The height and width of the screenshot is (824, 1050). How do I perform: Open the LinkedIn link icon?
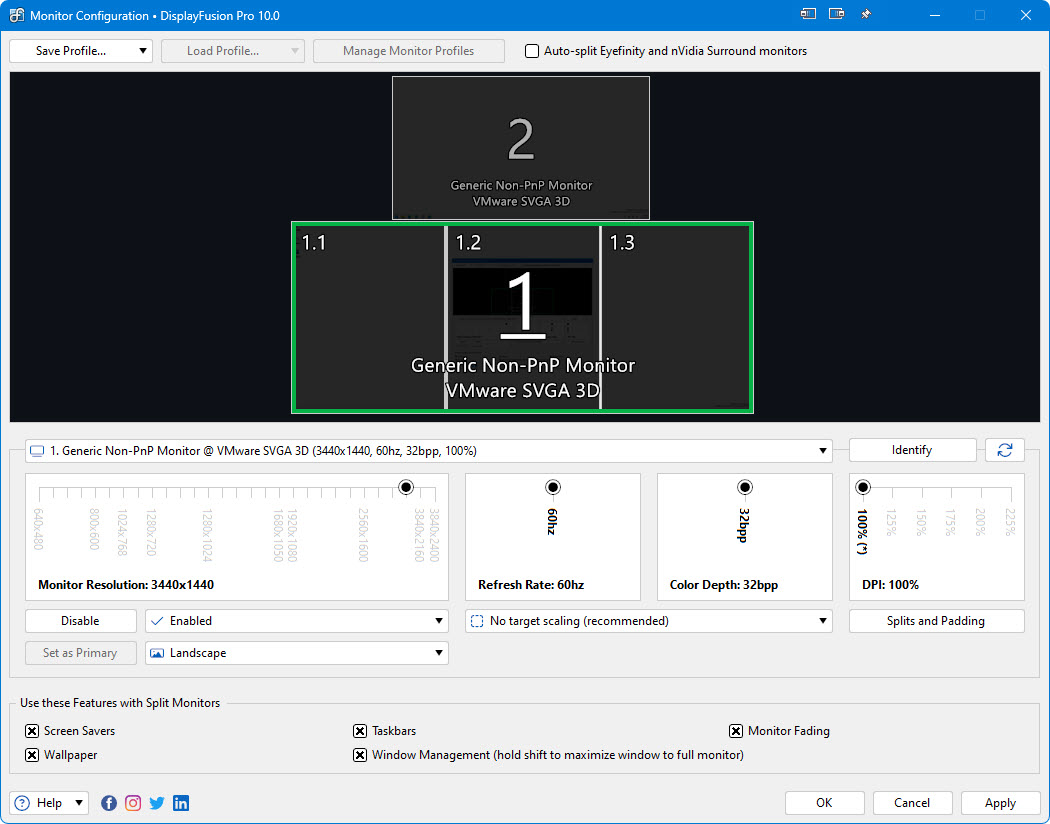coord(181,803)
